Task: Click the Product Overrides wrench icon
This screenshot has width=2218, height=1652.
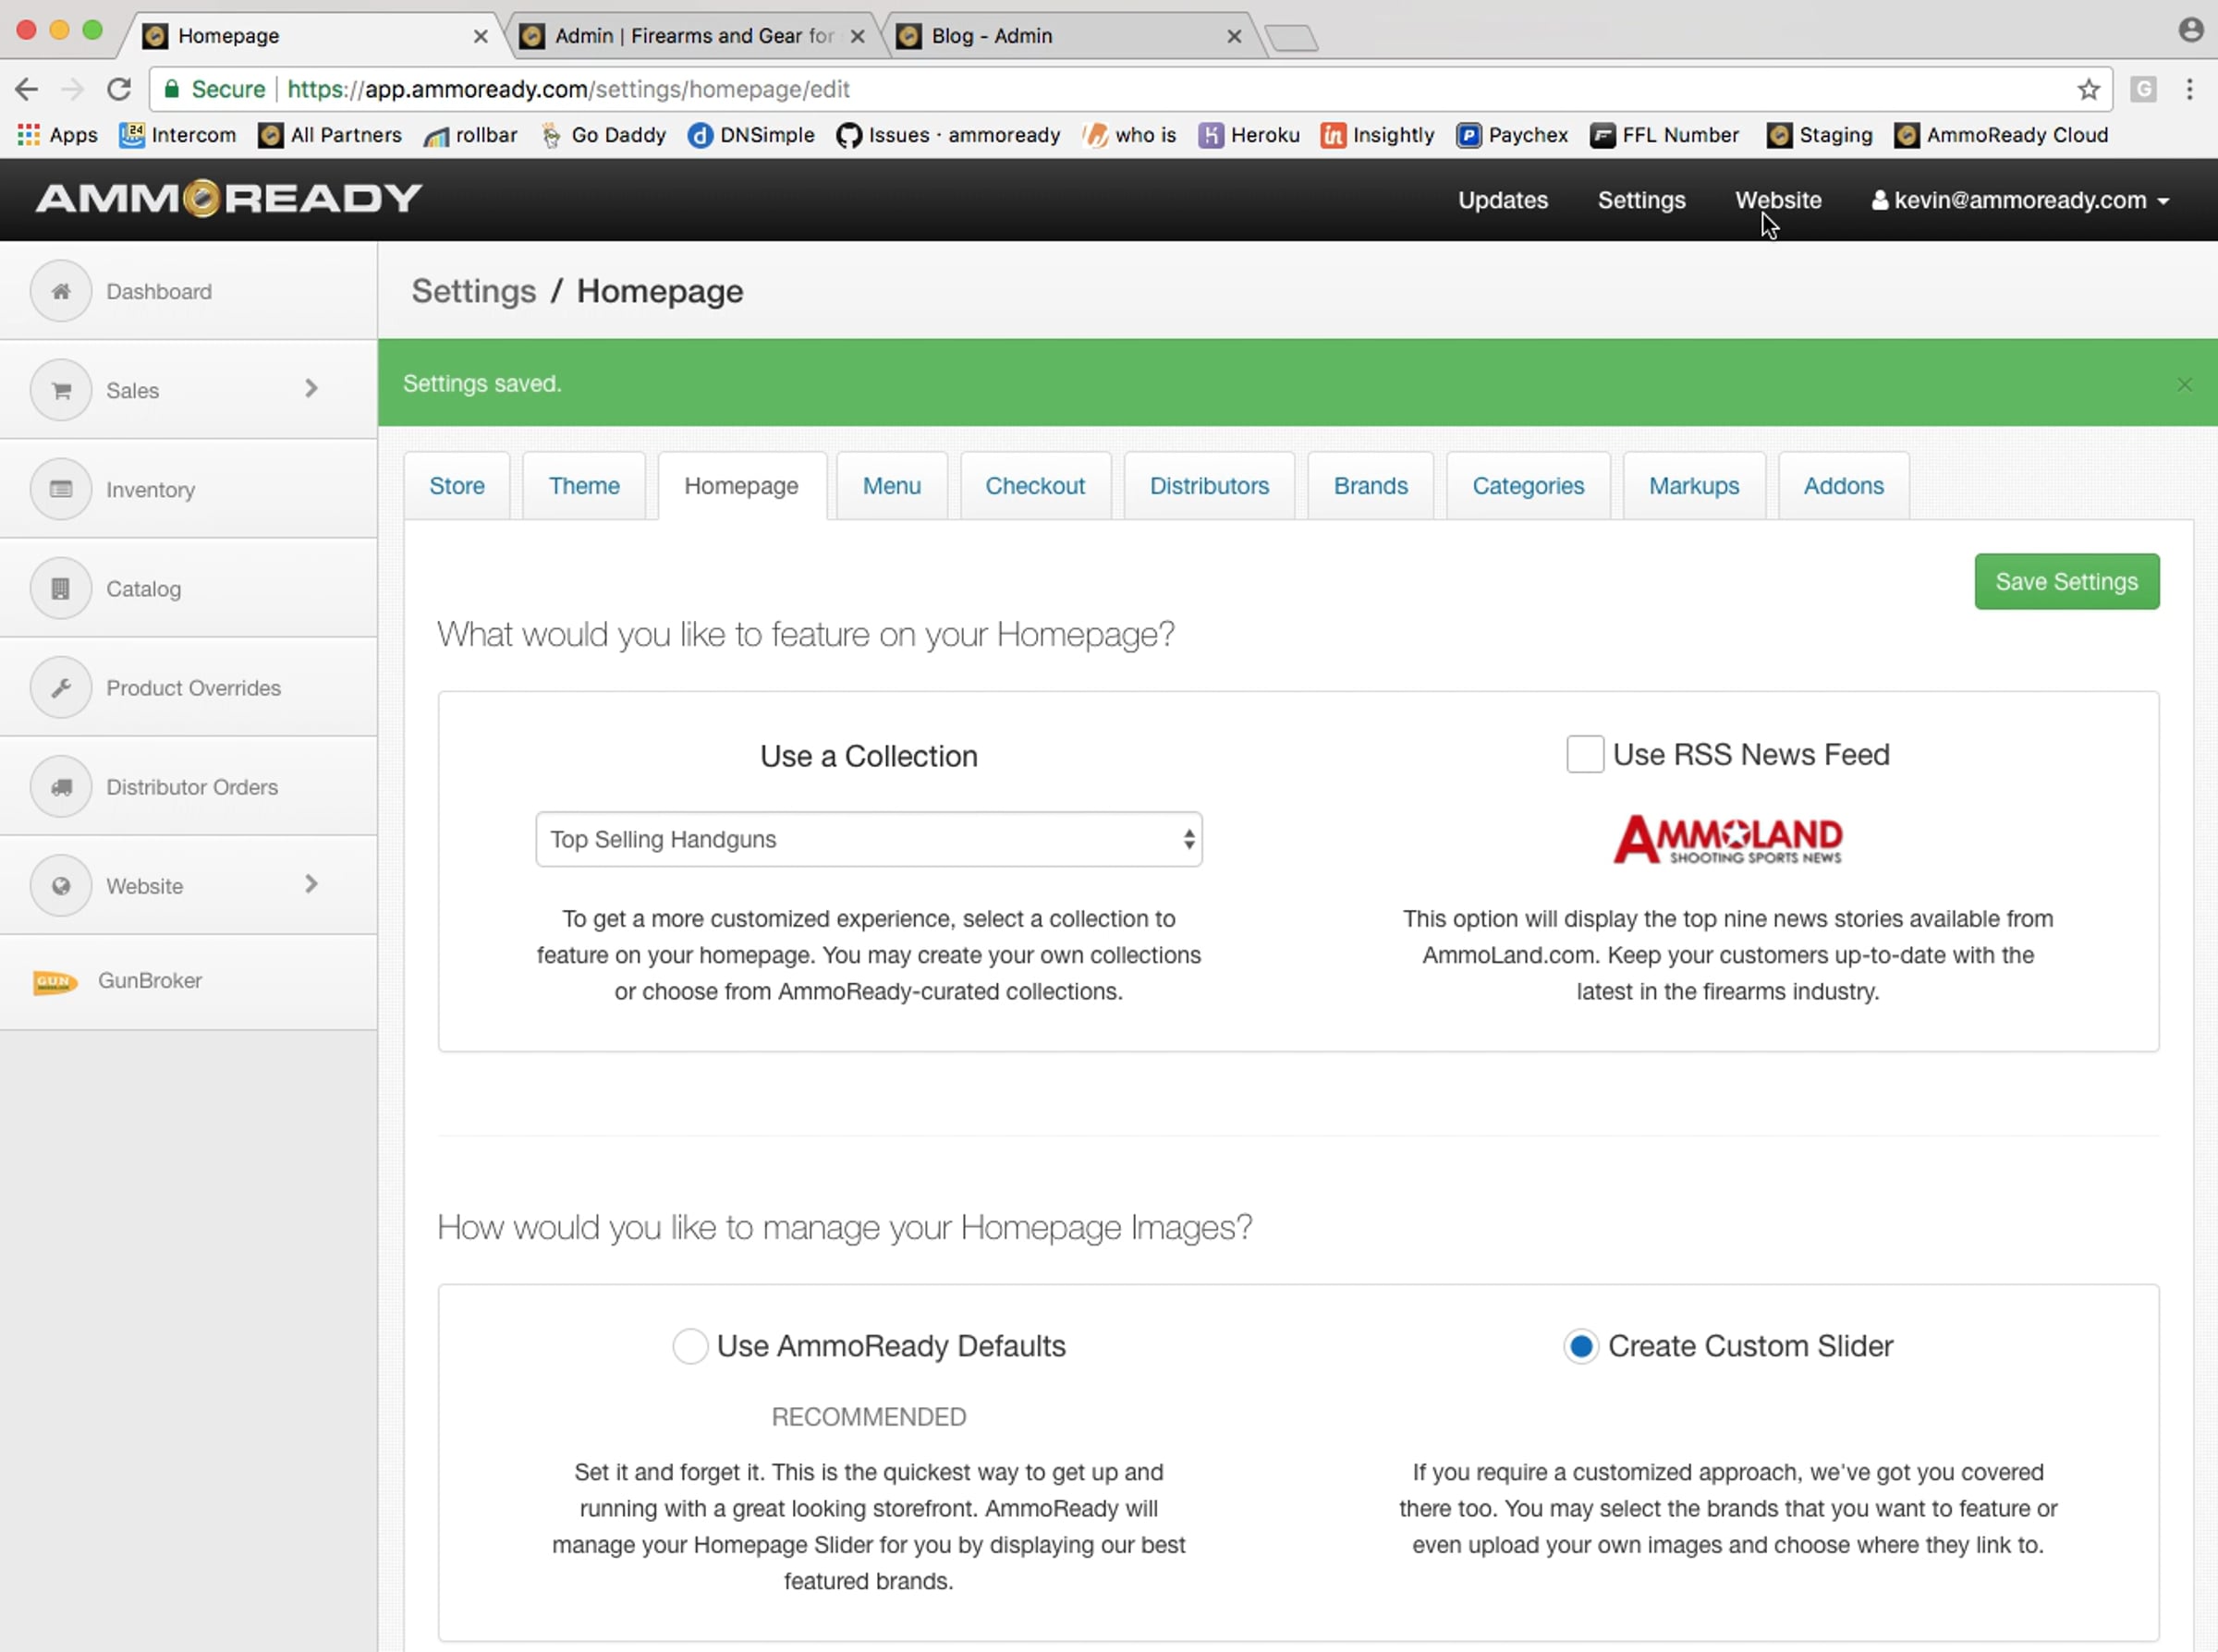Action: pos(61,687)
